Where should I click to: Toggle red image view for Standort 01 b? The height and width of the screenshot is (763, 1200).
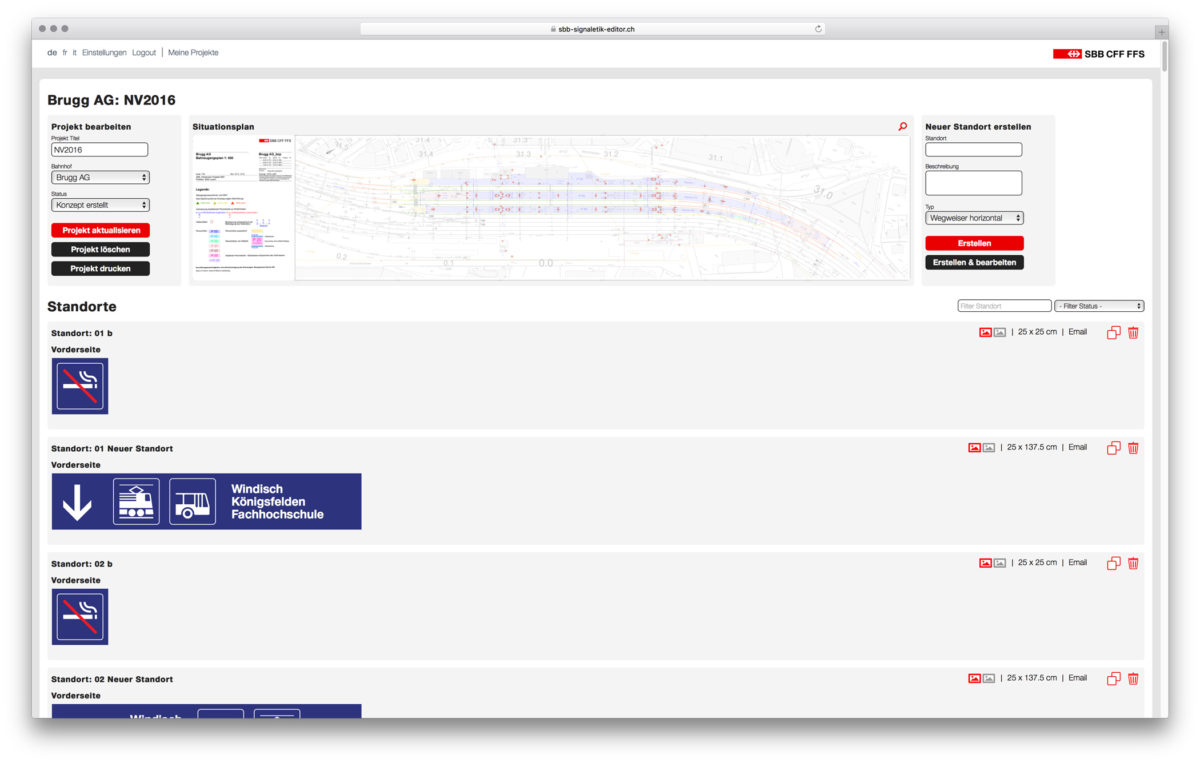[985, 333]
